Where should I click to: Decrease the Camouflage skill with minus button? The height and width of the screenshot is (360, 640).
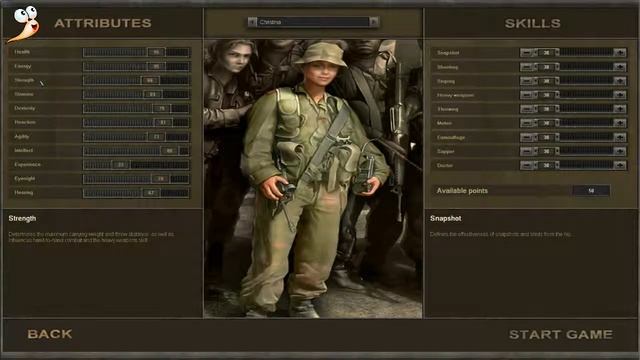coord(527,137)
